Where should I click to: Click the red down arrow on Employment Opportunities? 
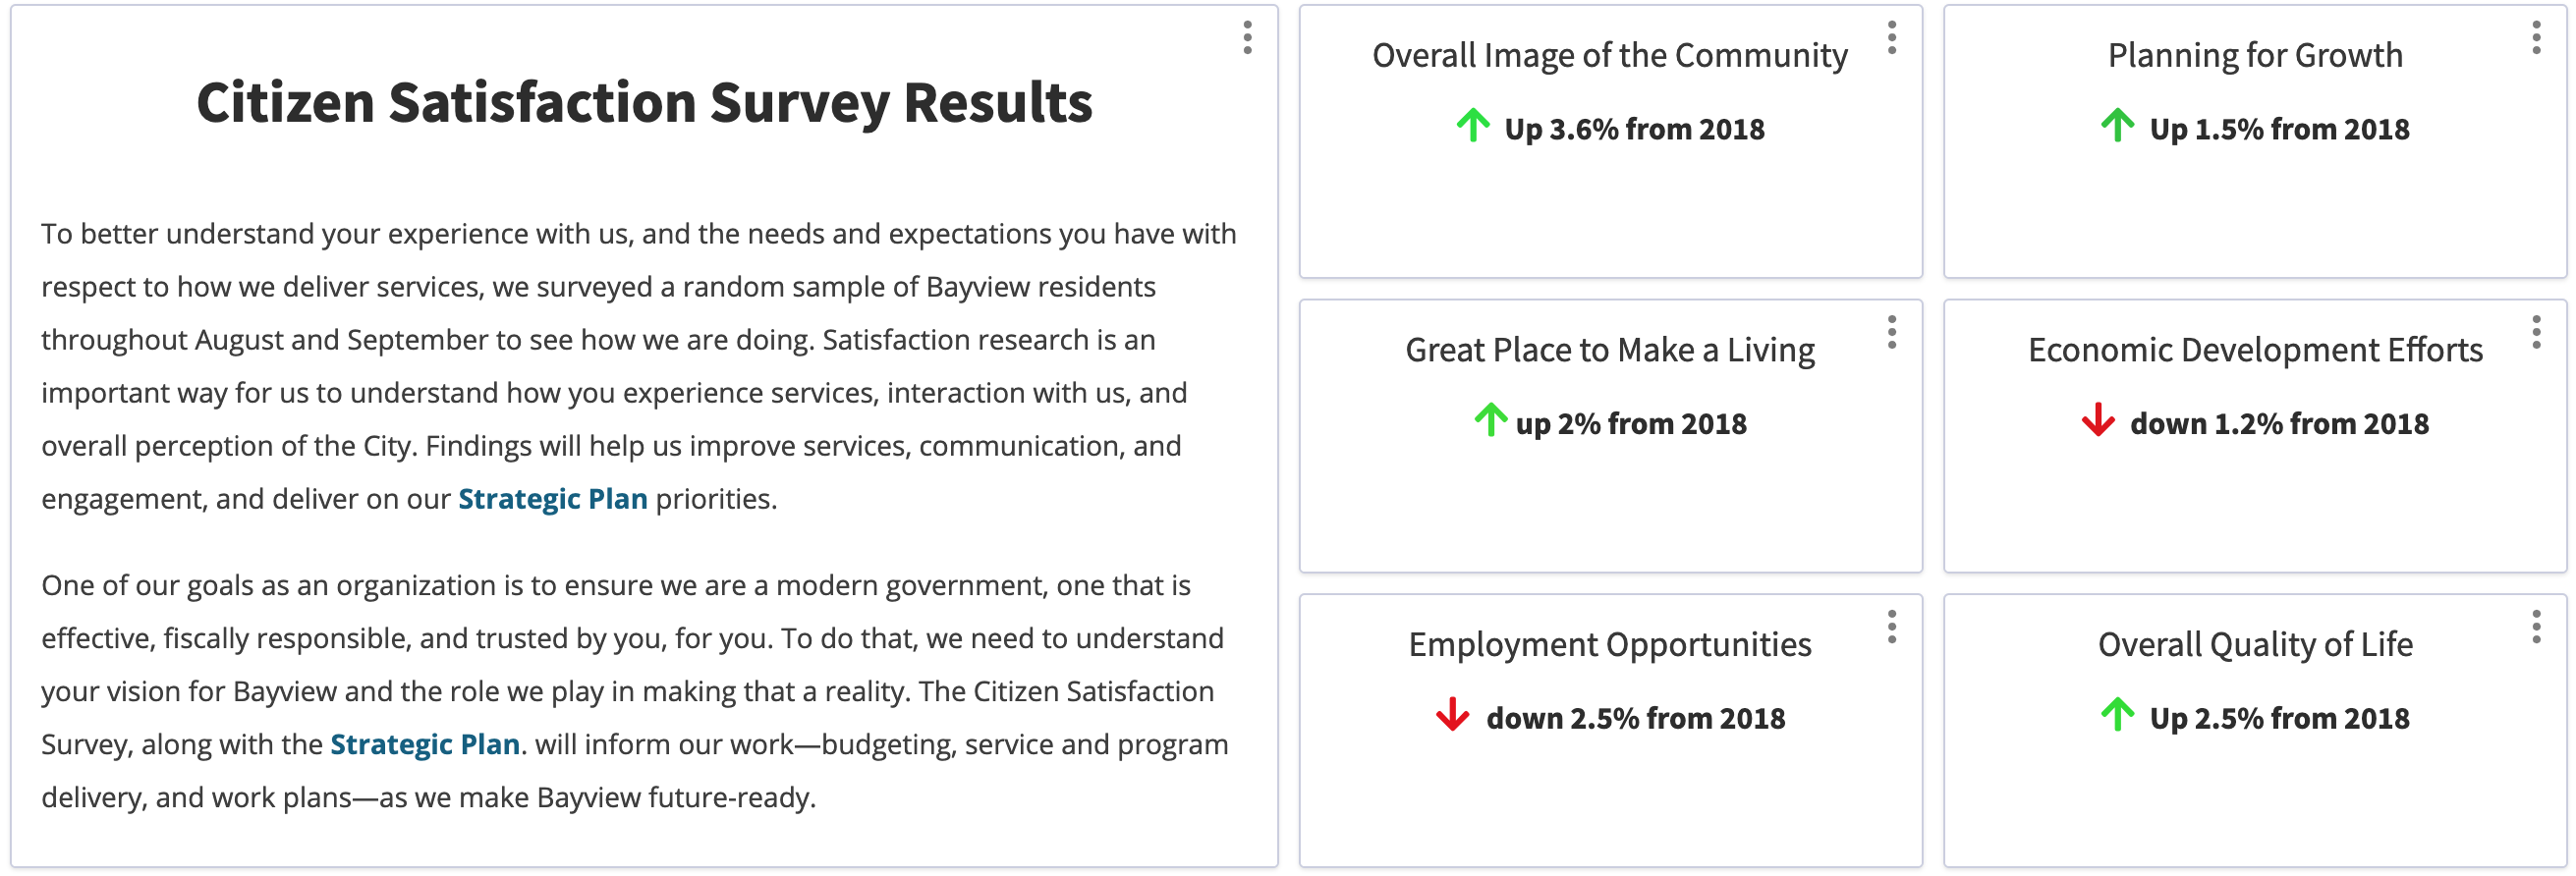pos(1451,716)
